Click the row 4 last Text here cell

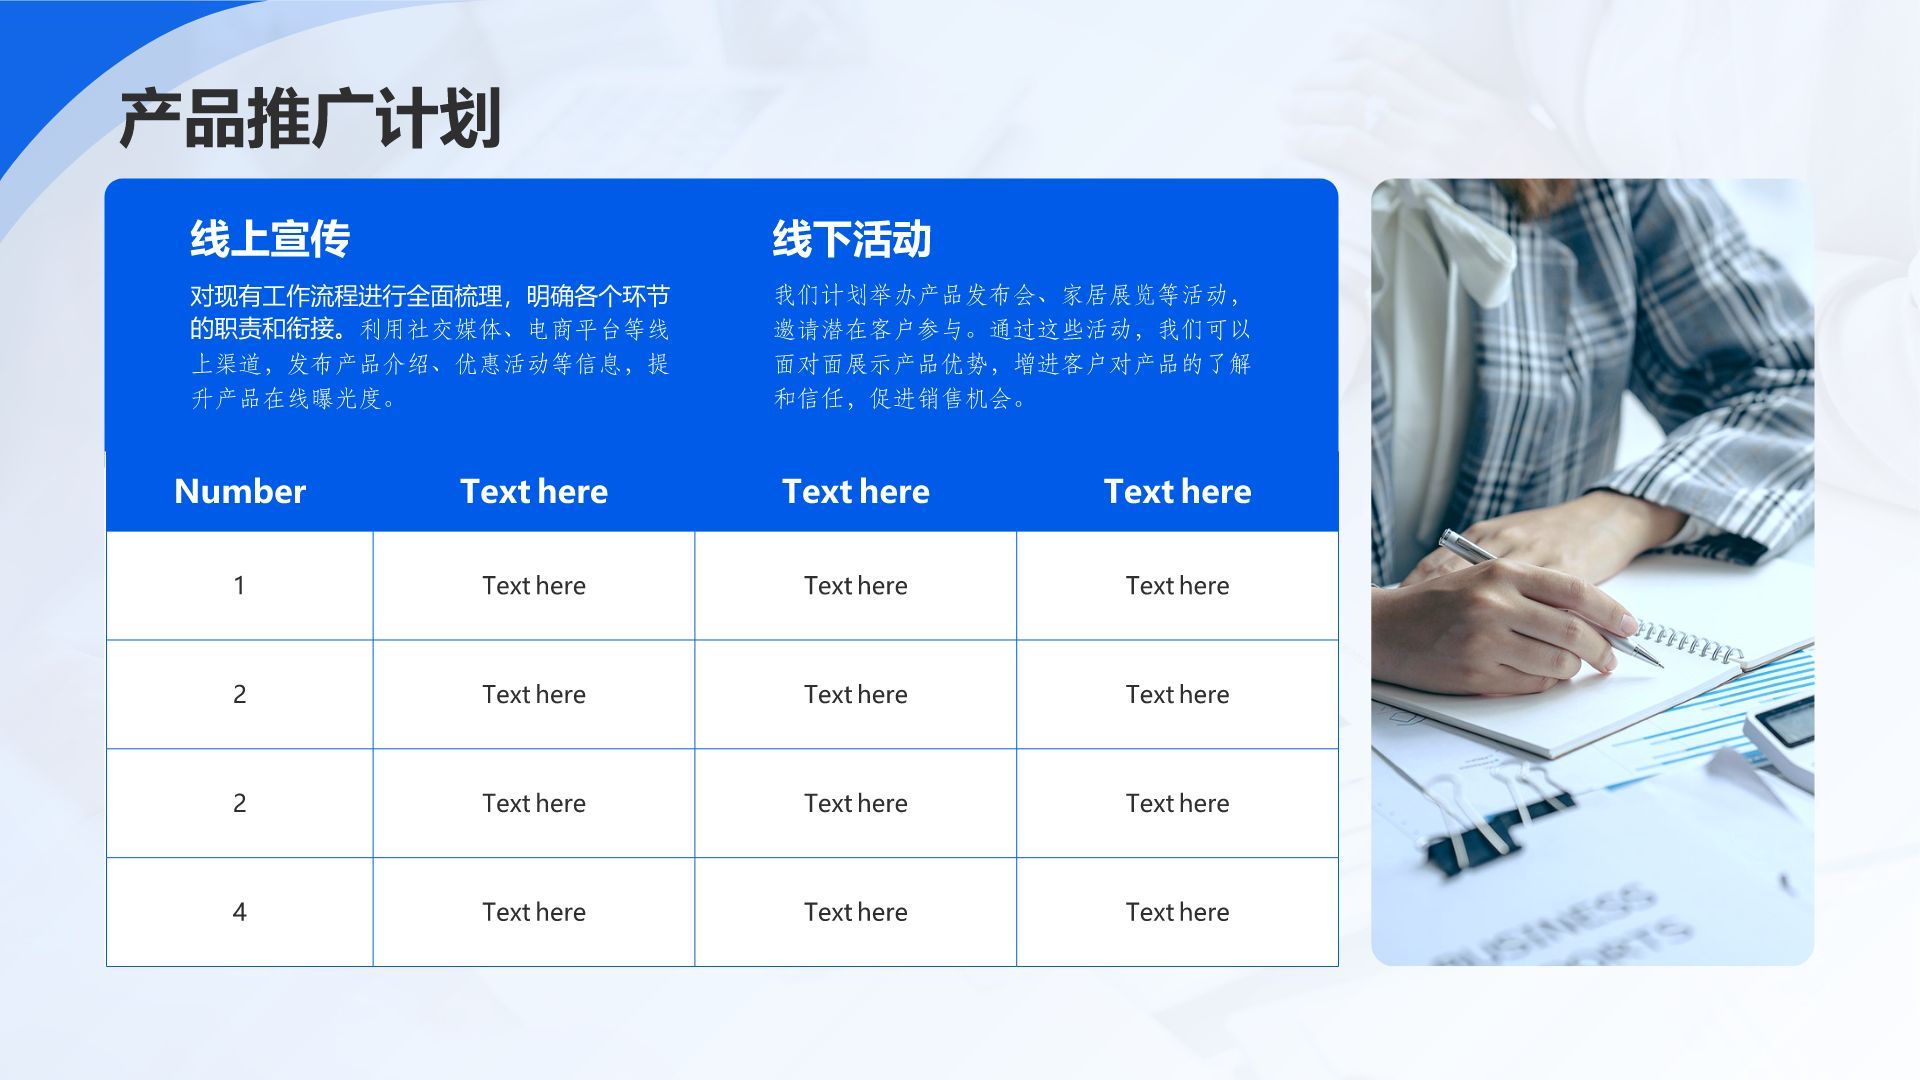tap(1178, 909)
